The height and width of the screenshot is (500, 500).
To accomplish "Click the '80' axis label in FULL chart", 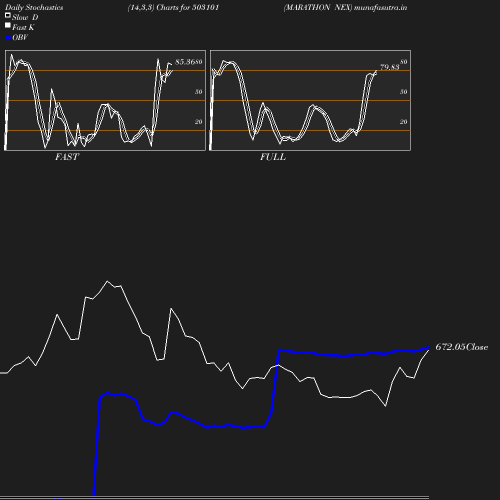I will 404,62.
